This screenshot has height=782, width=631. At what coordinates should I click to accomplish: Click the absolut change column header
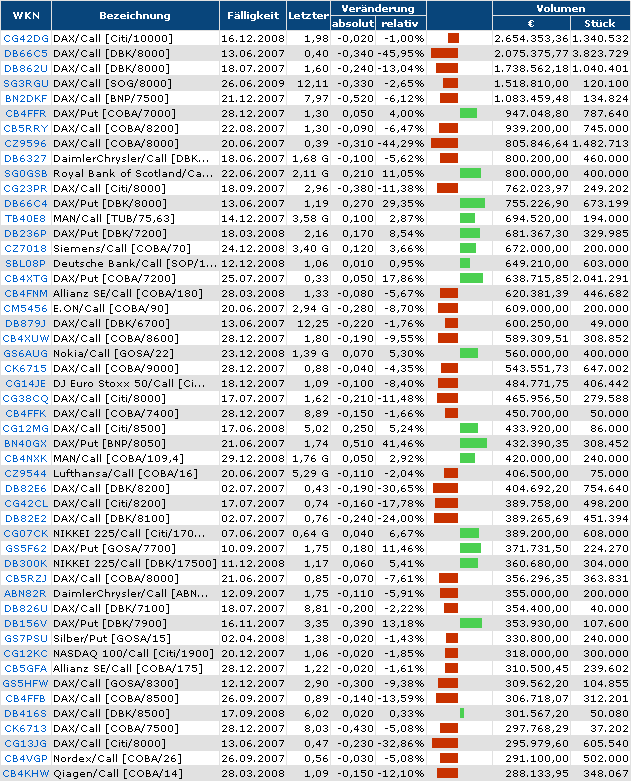pos(353,23)
